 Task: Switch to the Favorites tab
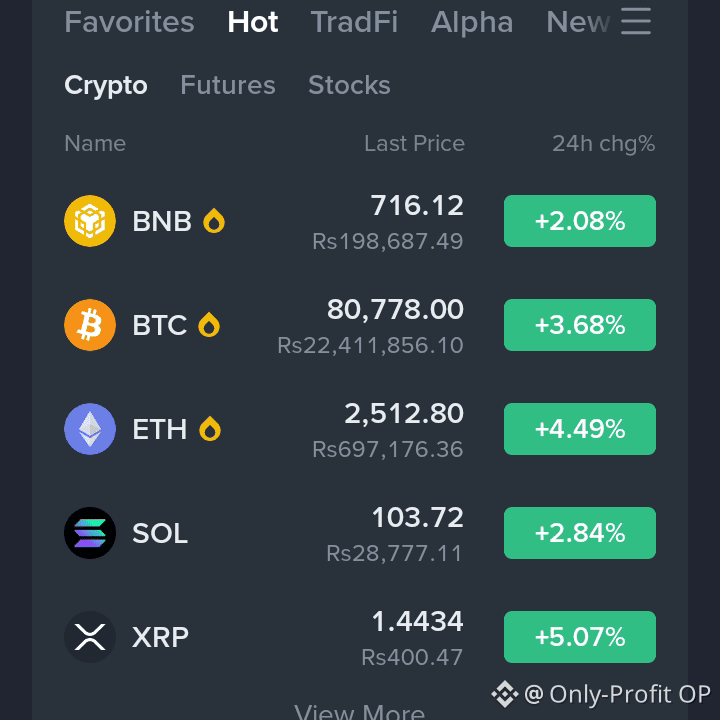pyautogui.click(x=129, y=22)
